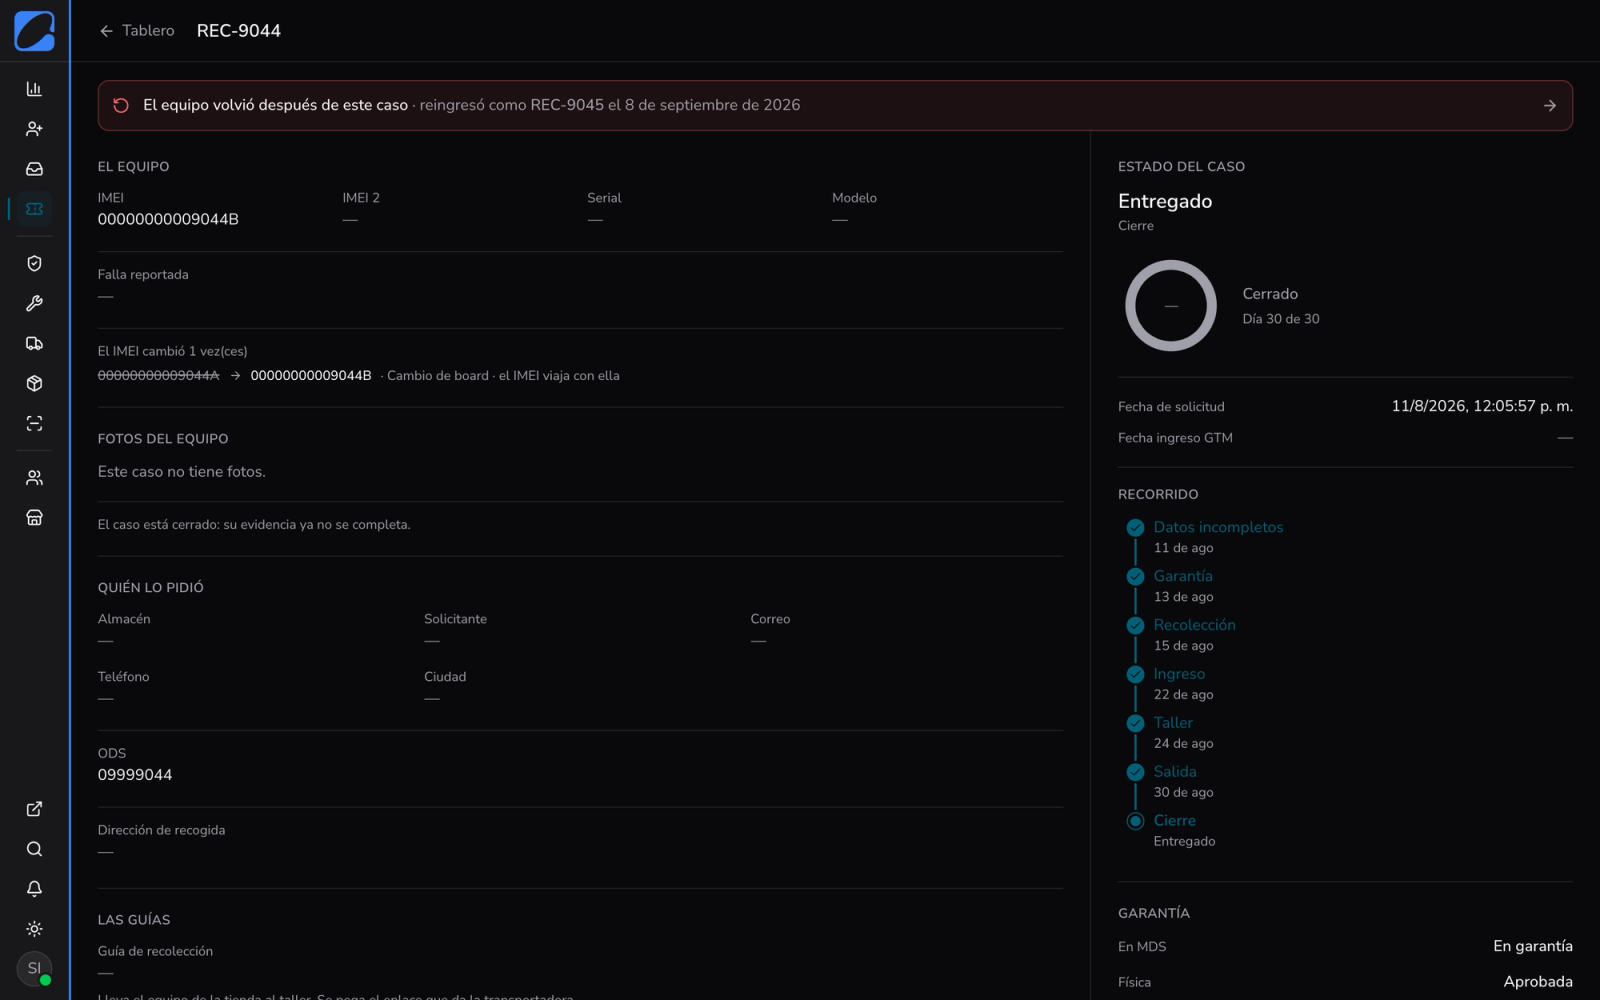Select the 'Salida' timeline step
Image resolution: width=1600 pixels, height=1000 pixels.
coord(1175,772)
